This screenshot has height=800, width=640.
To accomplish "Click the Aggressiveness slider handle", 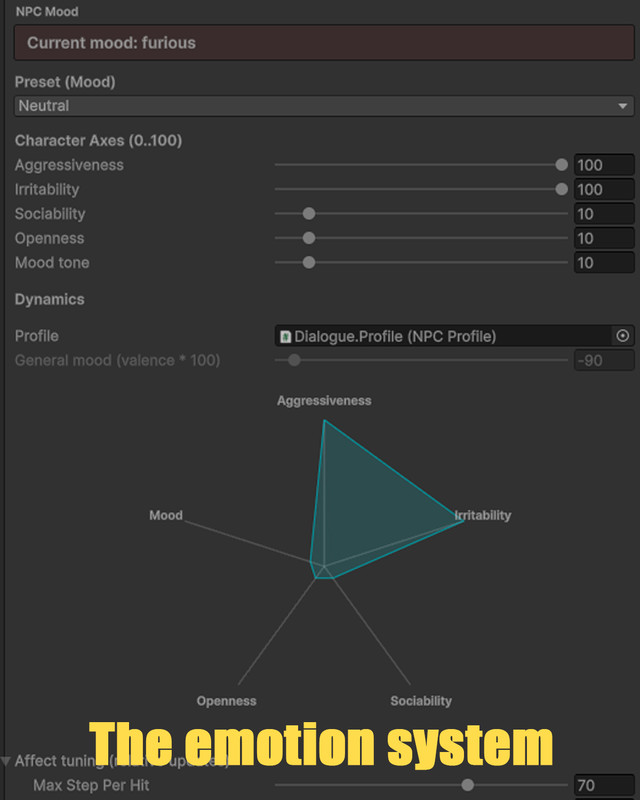I will pos(561,165).
